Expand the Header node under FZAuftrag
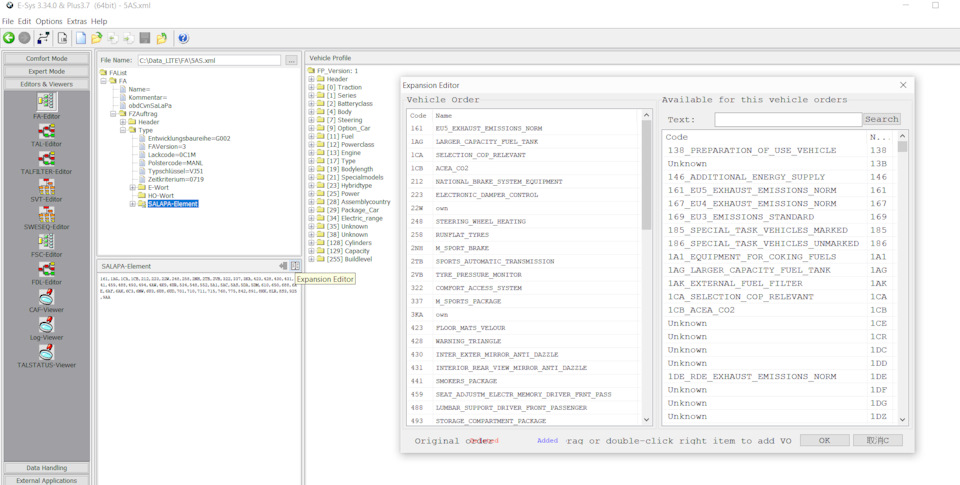Viewport: 960px width, 485px height. [123, 122]
